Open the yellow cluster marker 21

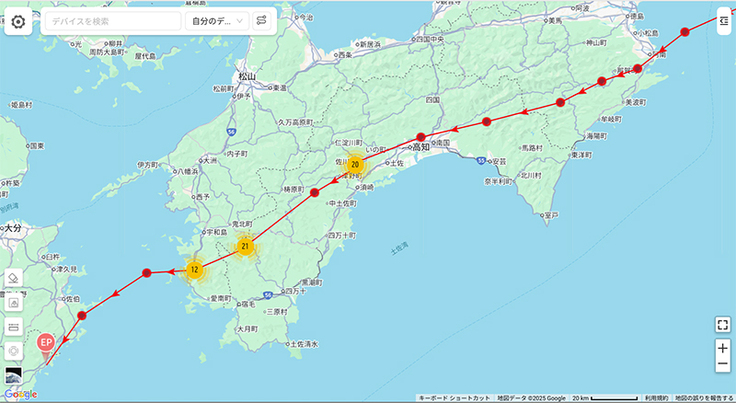tap(244, 246)
